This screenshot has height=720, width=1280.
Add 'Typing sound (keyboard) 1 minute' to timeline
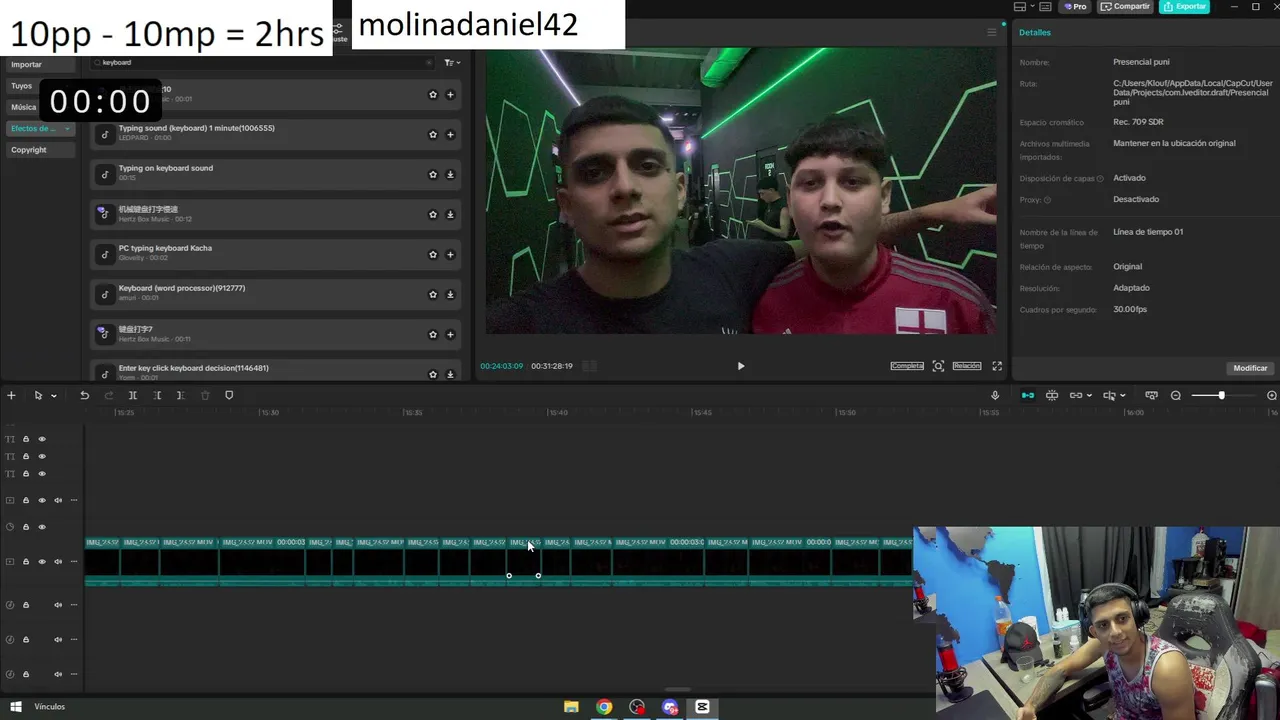(x=450, y=134)
